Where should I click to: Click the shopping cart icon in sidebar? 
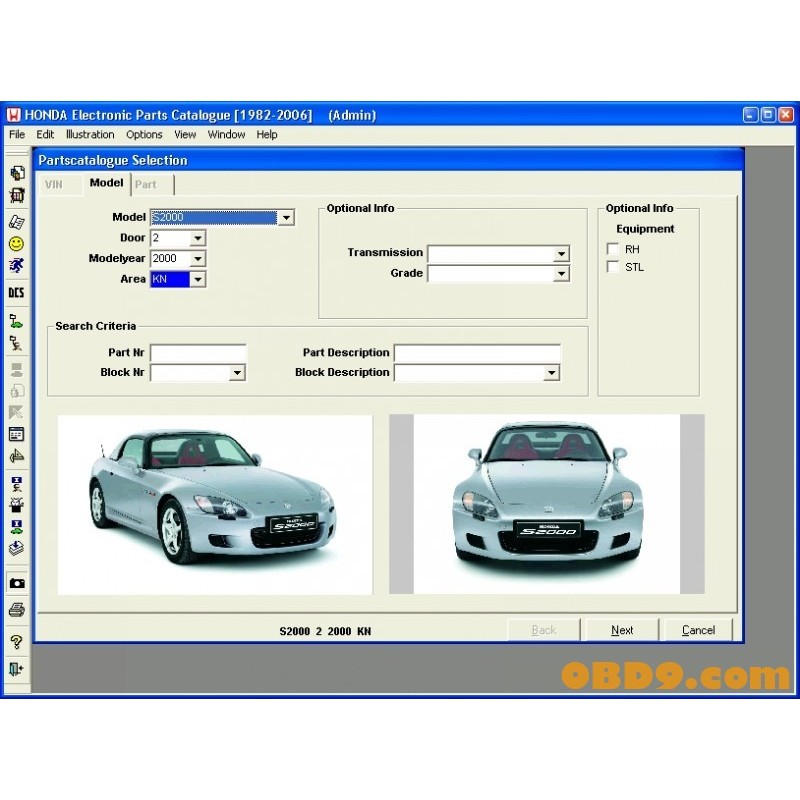(16, 195)
